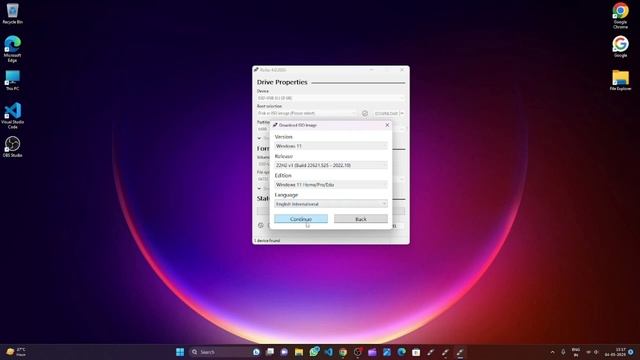Expand advanced drive properties chevron in Rufus

tap(259, 138)
